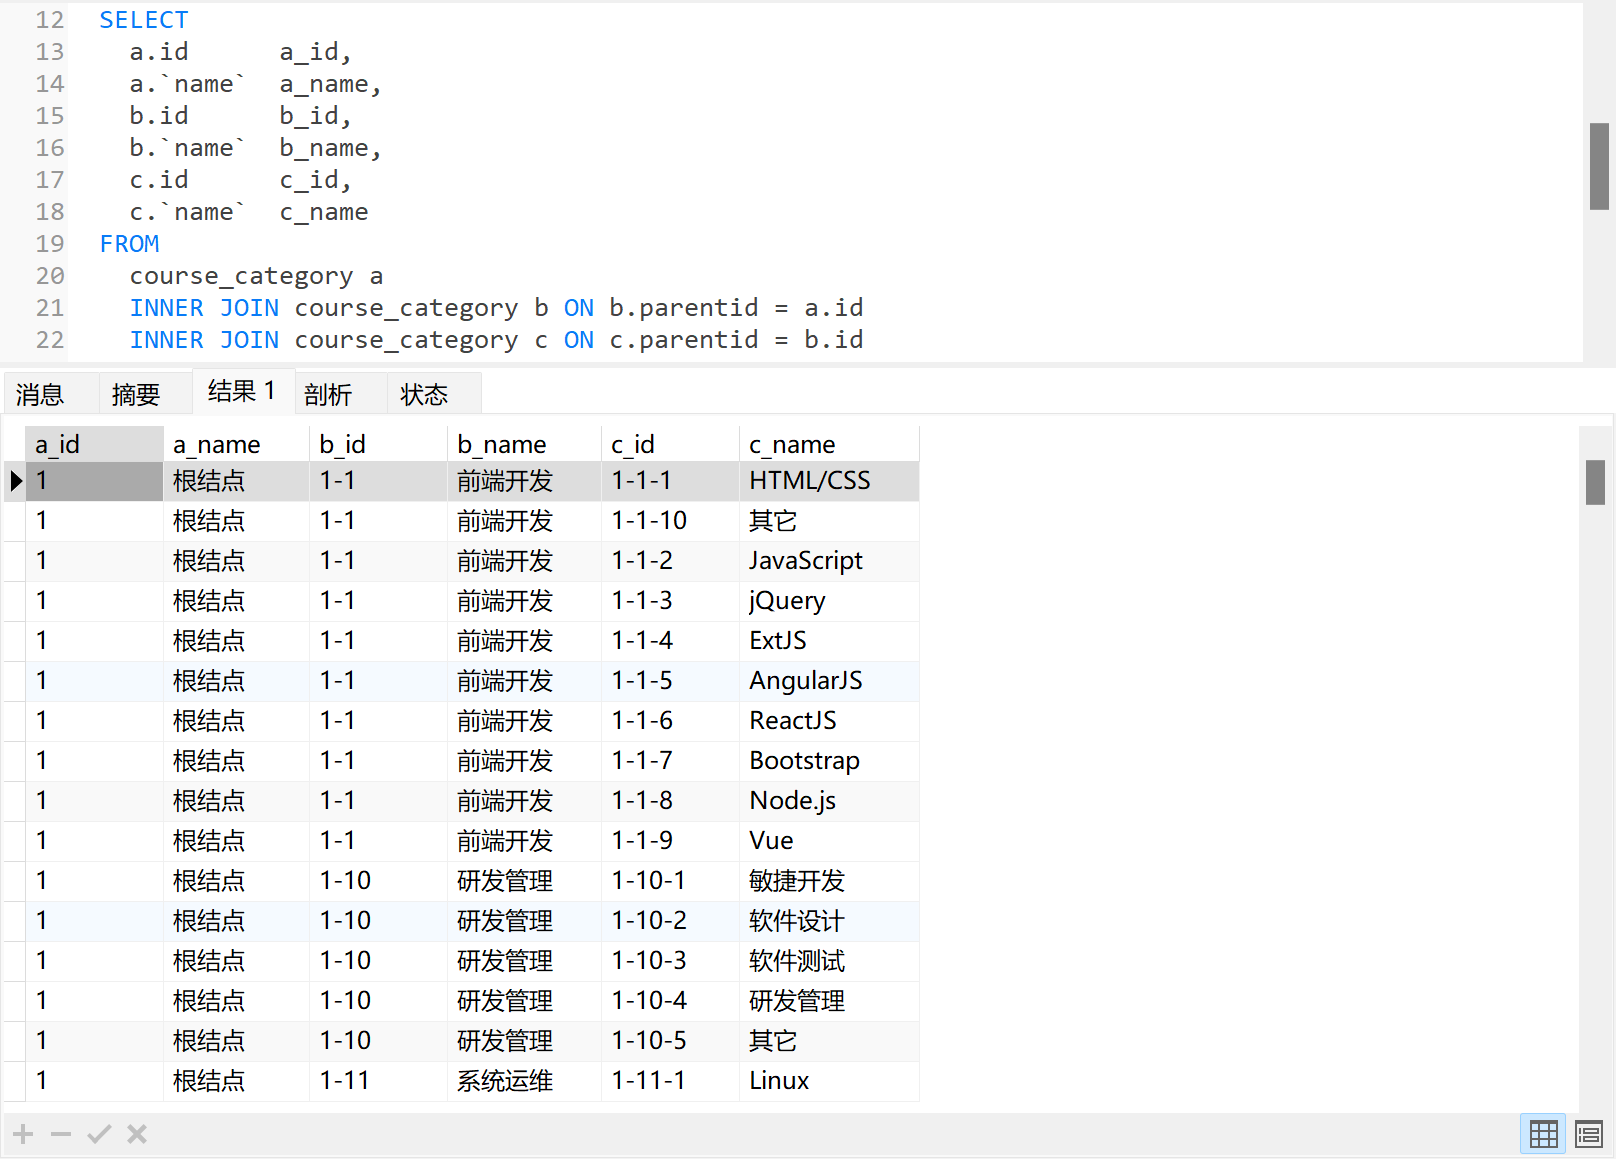The image size is (1616, 1159).
Task: Select the 结果 1 tab
Action: 242,391
